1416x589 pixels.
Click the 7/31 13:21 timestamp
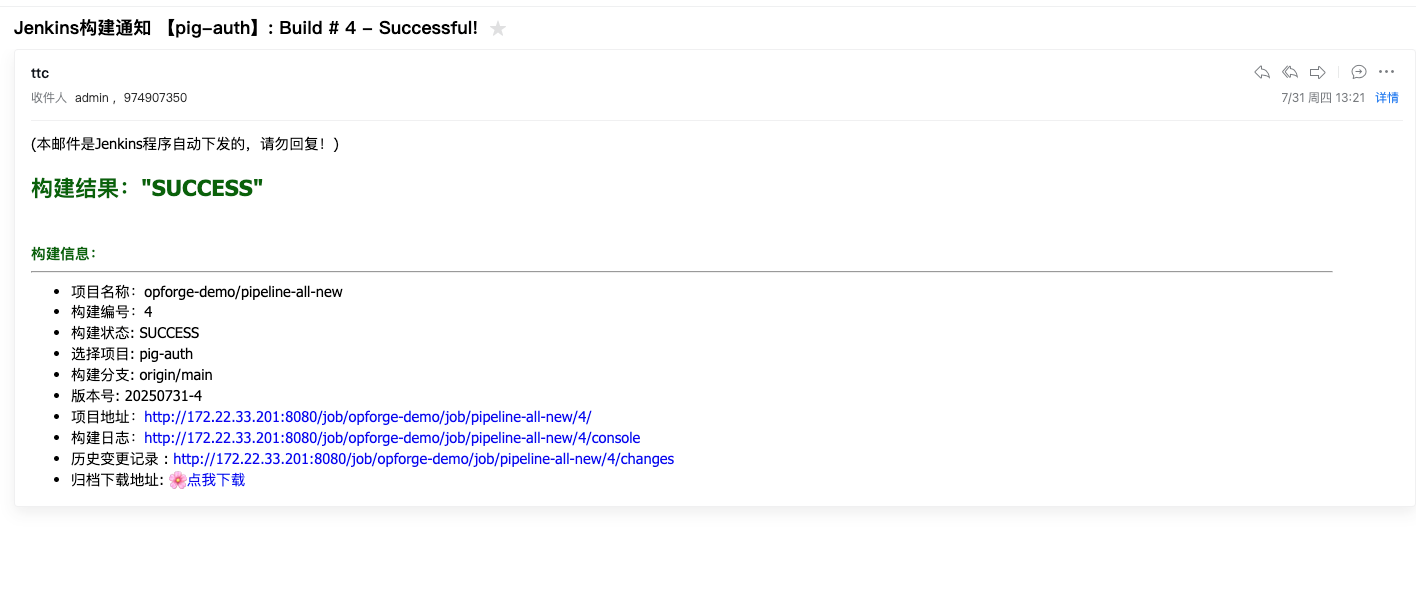(1322, 98)
